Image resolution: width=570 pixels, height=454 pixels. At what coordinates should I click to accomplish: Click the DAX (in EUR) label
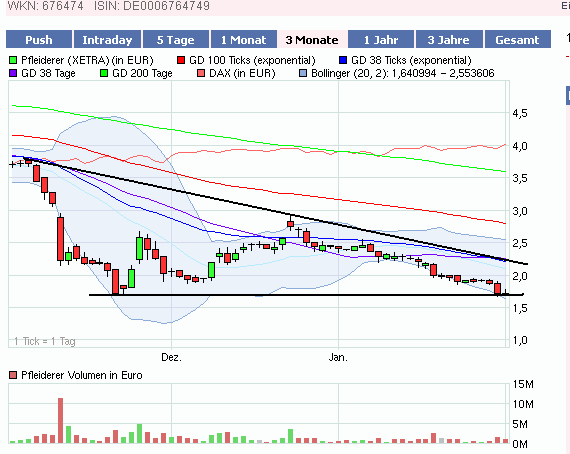point(242,73)
